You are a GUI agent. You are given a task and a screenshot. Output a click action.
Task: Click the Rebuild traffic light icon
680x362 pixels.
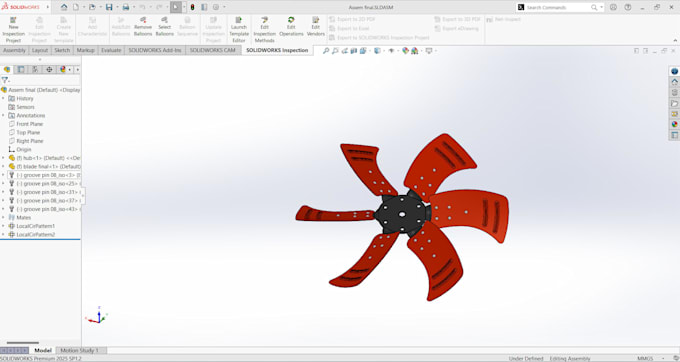point(193,7)
